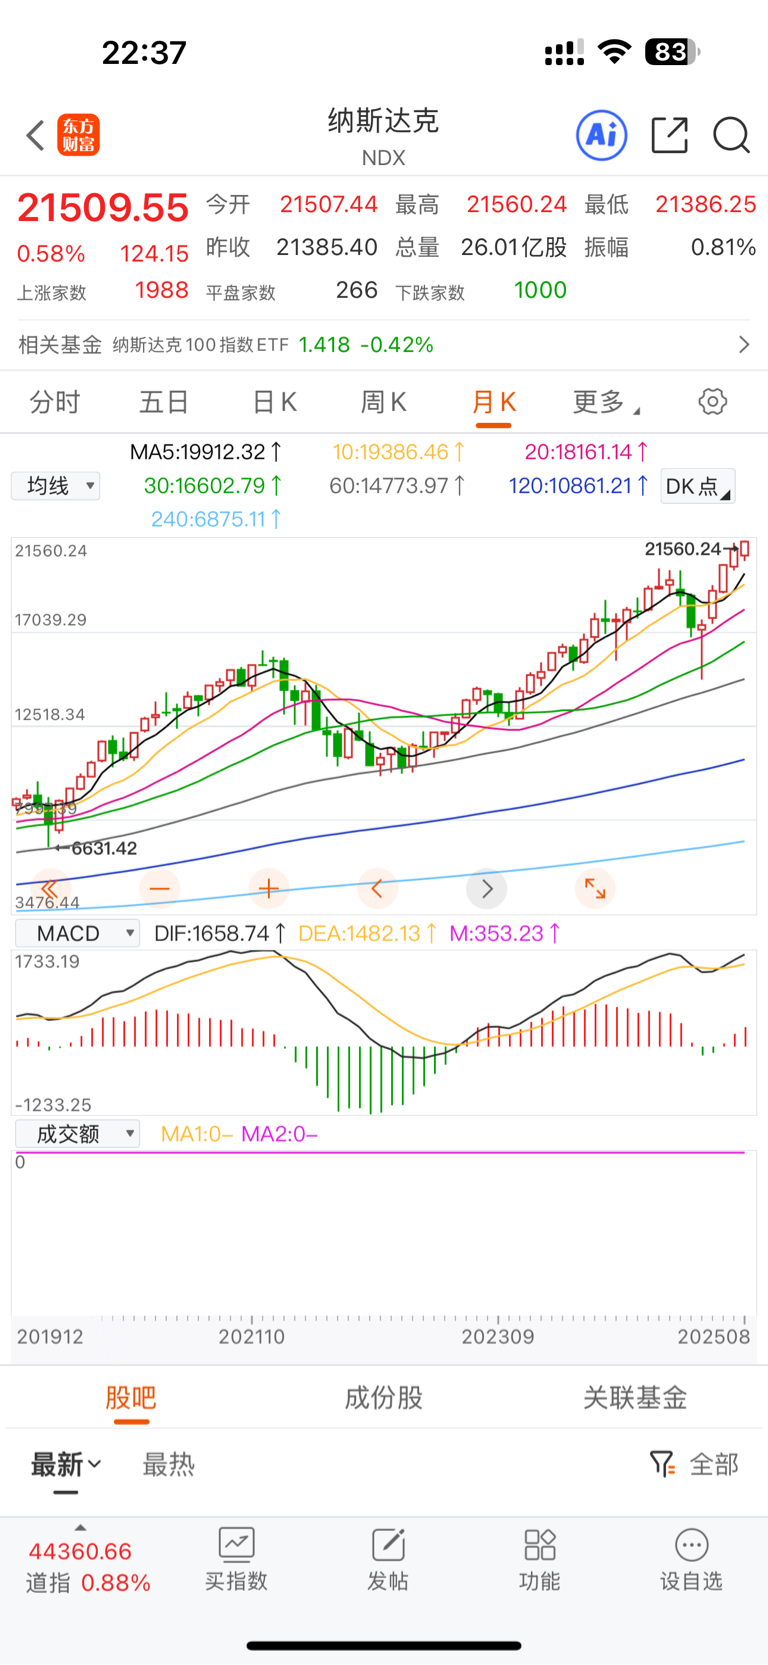Image resolution: width=768 pixels, height=1665 pixels.
Task: Open the MACD indicator dropdown
Action: [76, 933]
